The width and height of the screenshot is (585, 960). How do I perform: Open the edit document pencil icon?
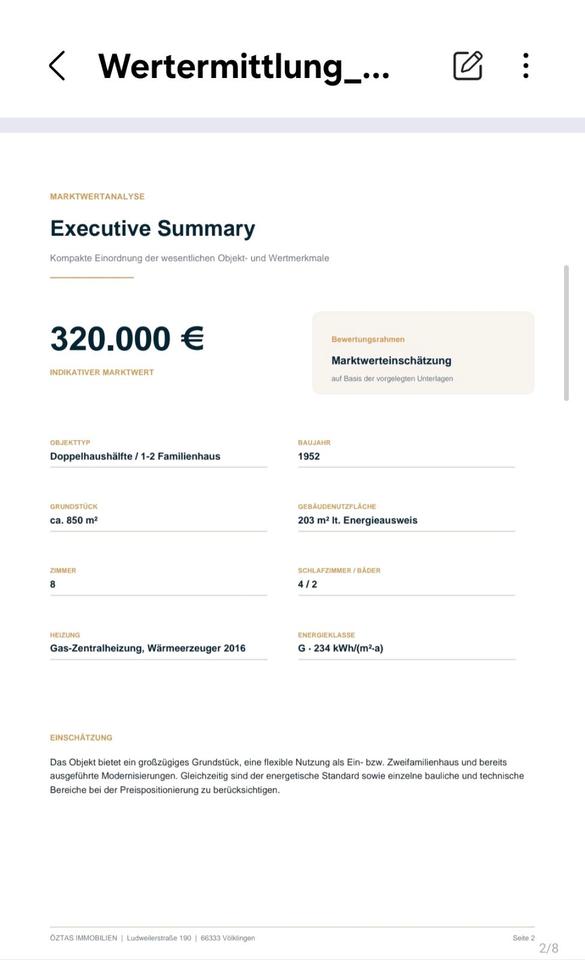click(x=468, y=66)
